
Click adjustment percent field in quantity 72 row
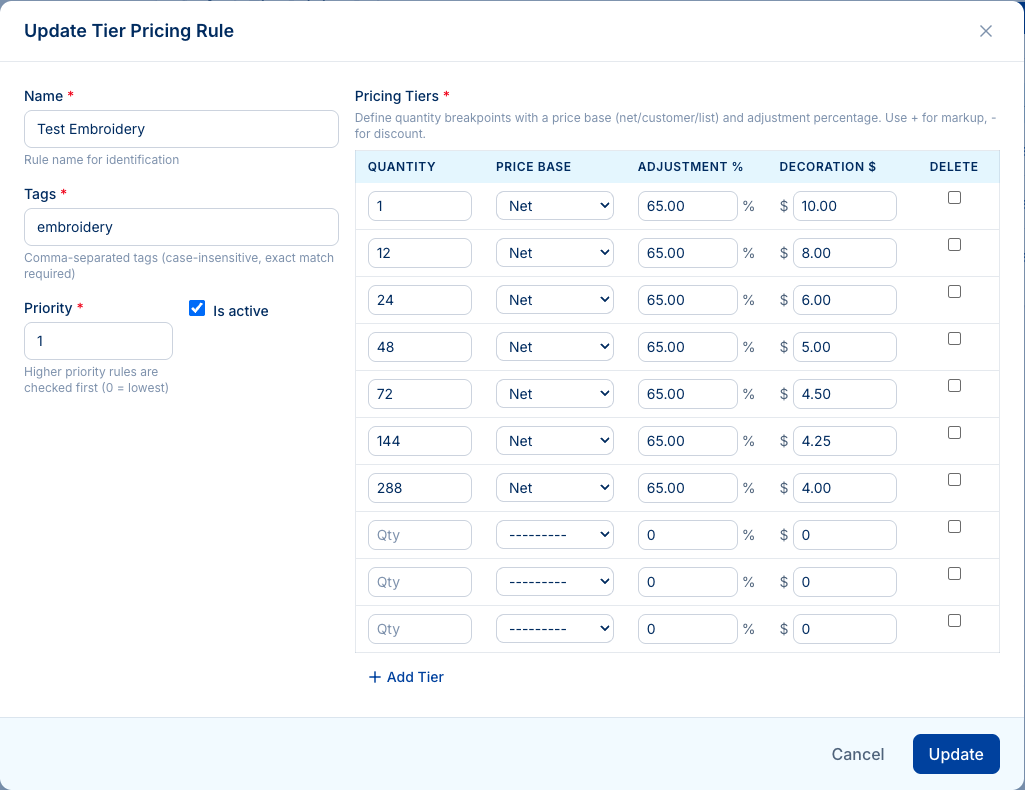click(688, 394)
